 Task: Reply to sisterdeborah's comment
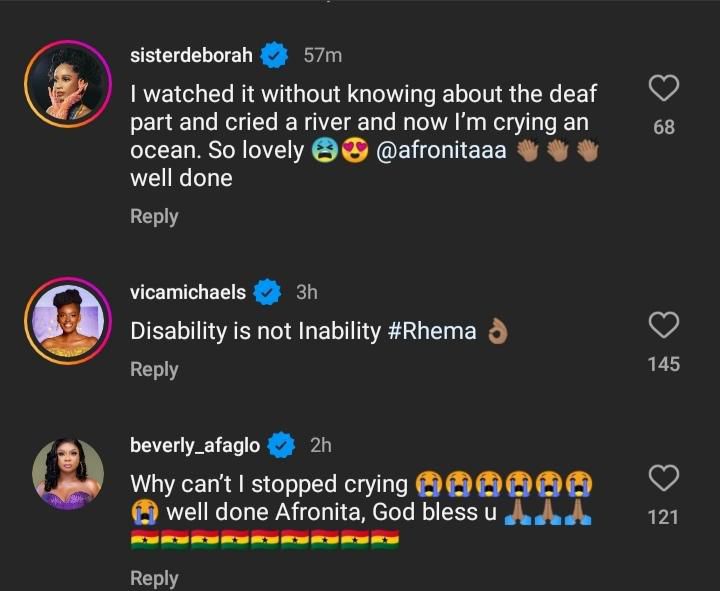154,216
